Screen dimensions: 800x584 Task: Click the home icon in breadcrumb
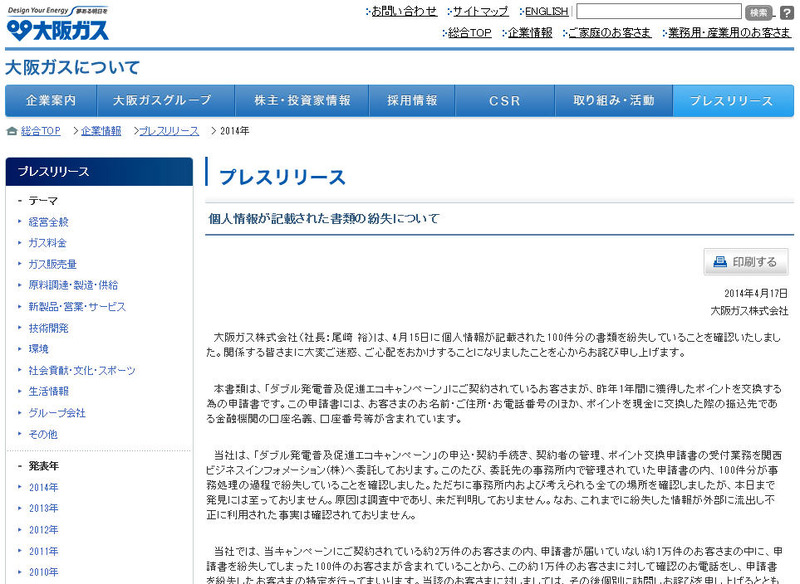pyautogui.click(x=11, y=131)
